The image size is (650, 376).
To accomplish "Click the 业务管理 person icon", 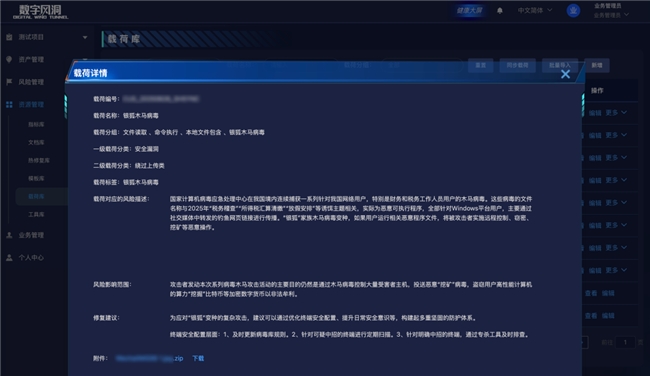I will (x=9, y=235).
